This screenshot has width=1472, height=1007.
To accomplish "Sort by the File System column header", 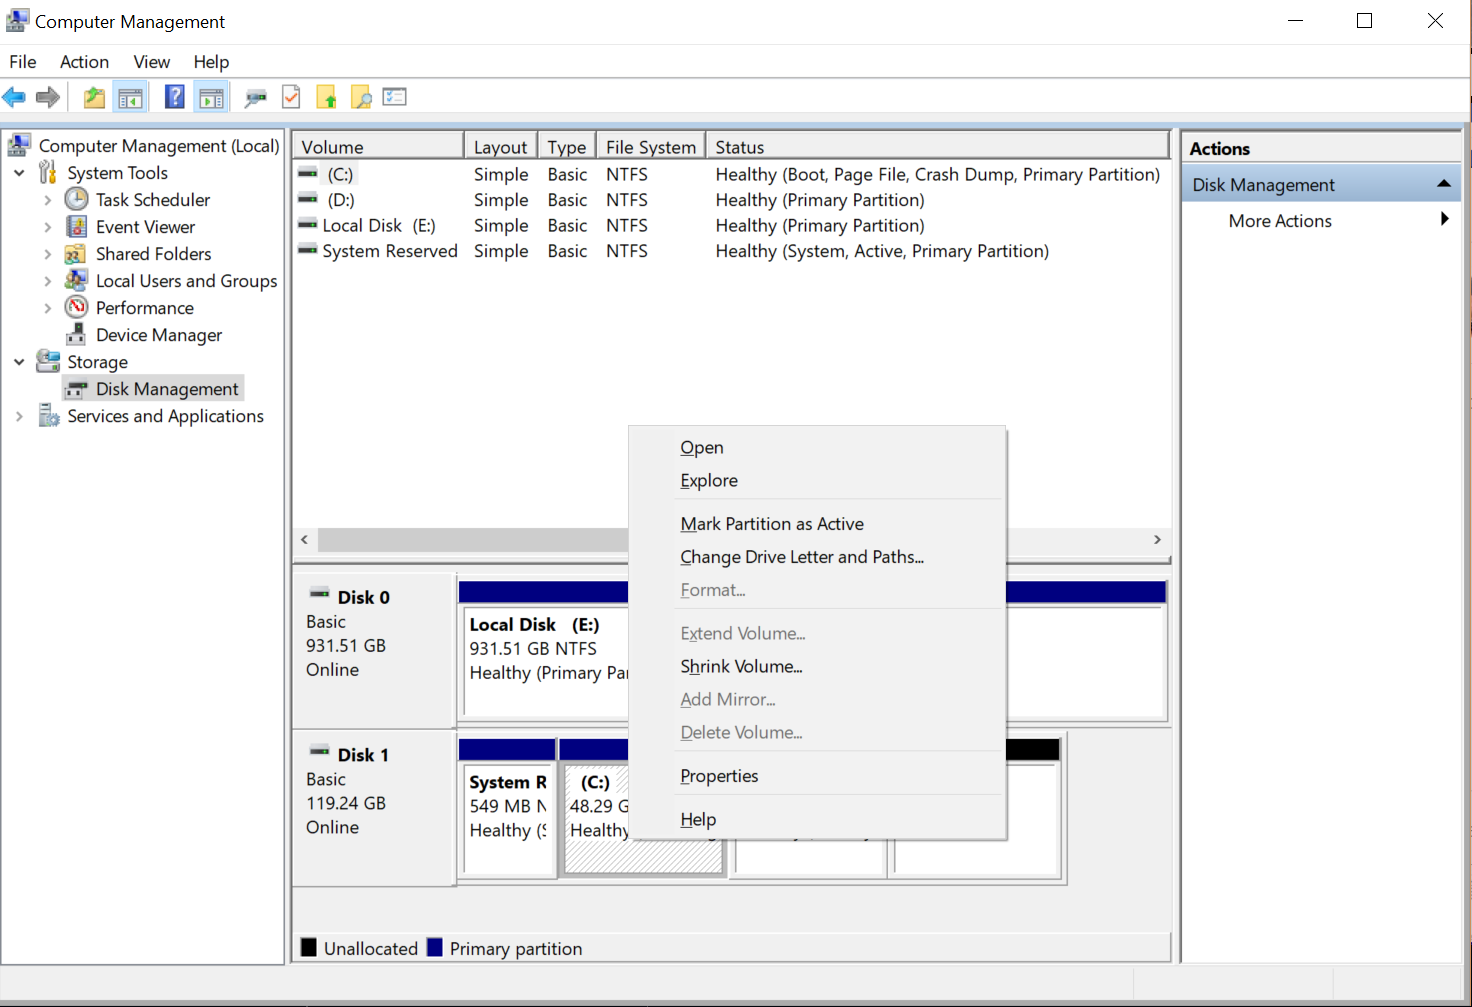I will 651,147.
